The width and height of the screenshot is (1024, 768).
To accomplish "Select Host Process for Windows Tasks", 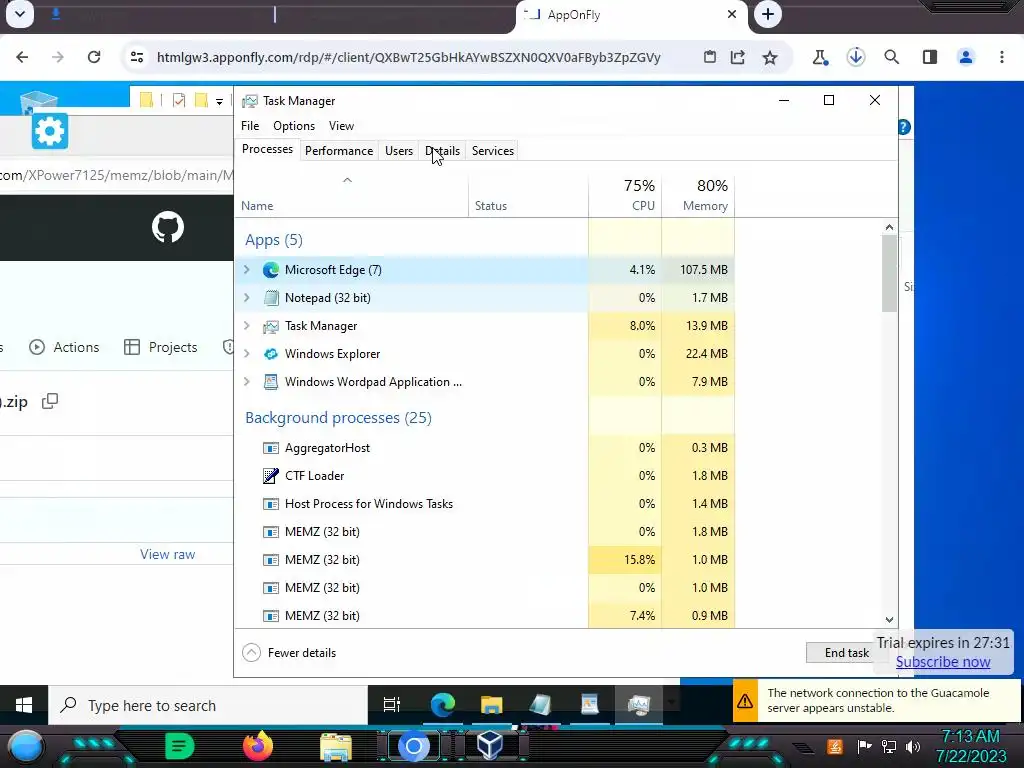I will tap(485, 504).
